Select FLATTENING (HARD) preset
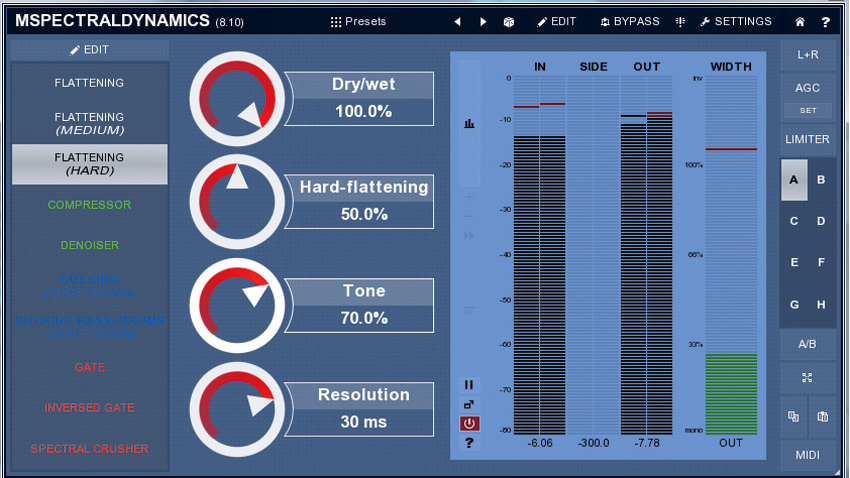 [x=89, y=164]
